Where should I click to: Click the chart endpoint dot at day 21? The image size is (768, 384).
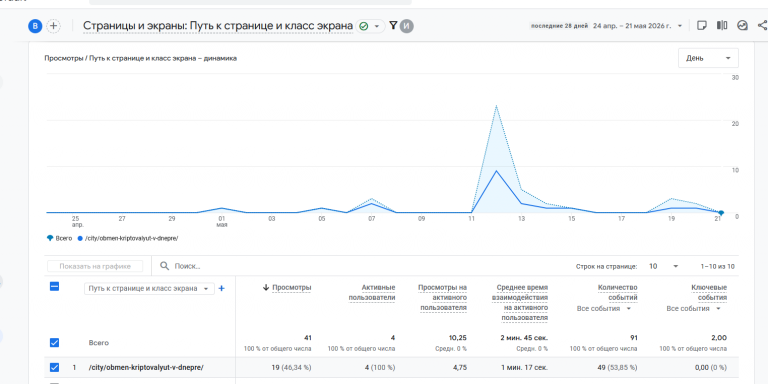pyautogui.click(x=721, y=213)
